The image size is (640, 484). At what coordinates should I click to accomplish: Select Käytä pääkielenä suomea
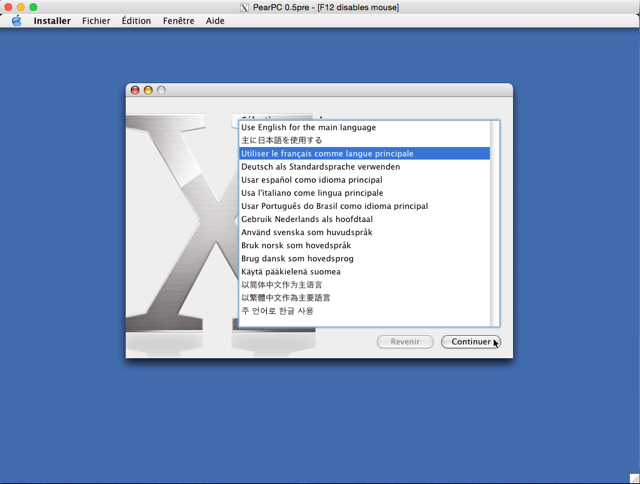364,271
